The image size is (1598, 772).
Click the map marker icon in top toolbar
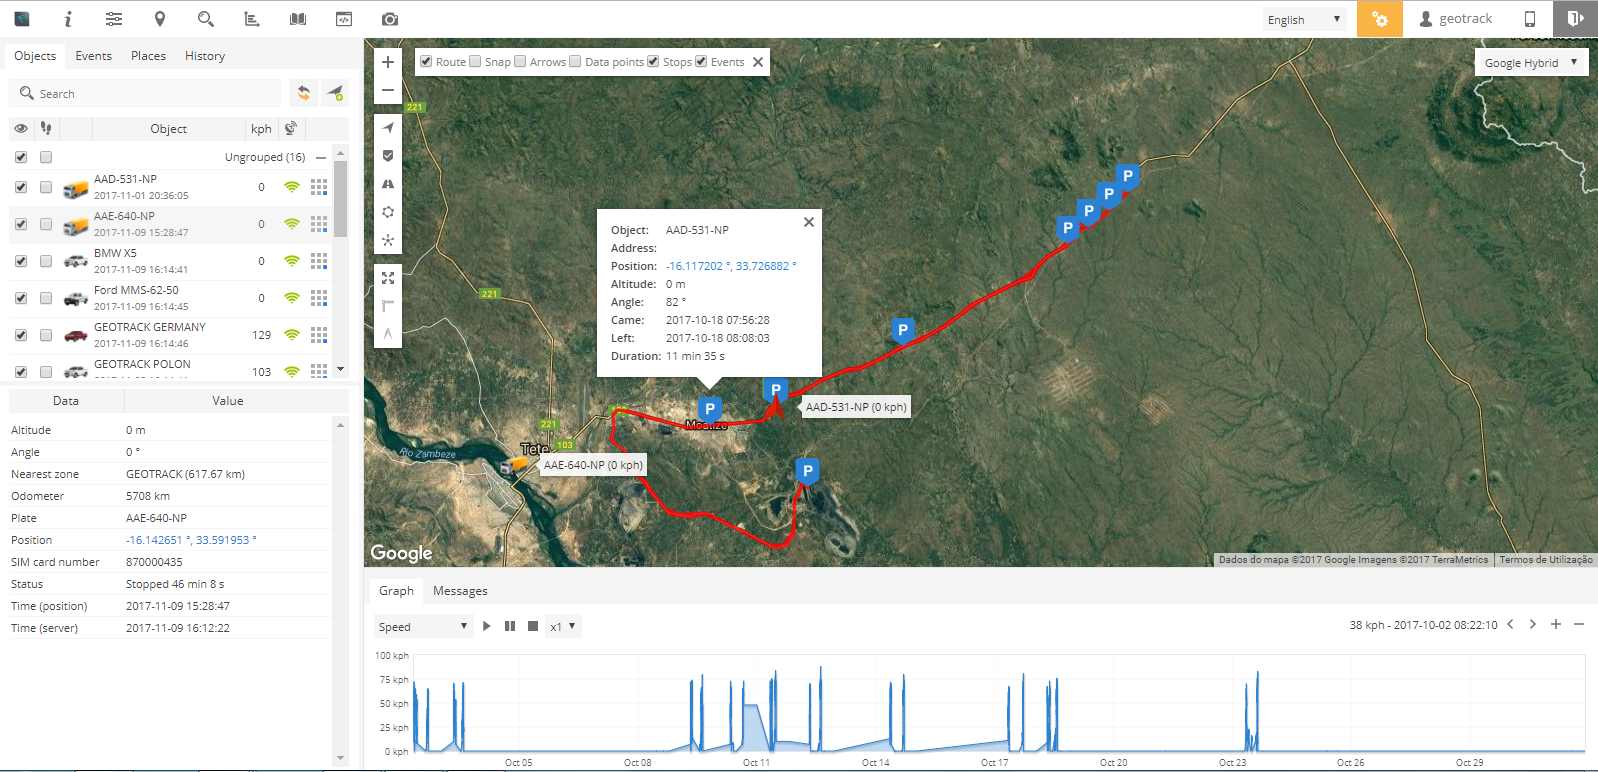160,19
